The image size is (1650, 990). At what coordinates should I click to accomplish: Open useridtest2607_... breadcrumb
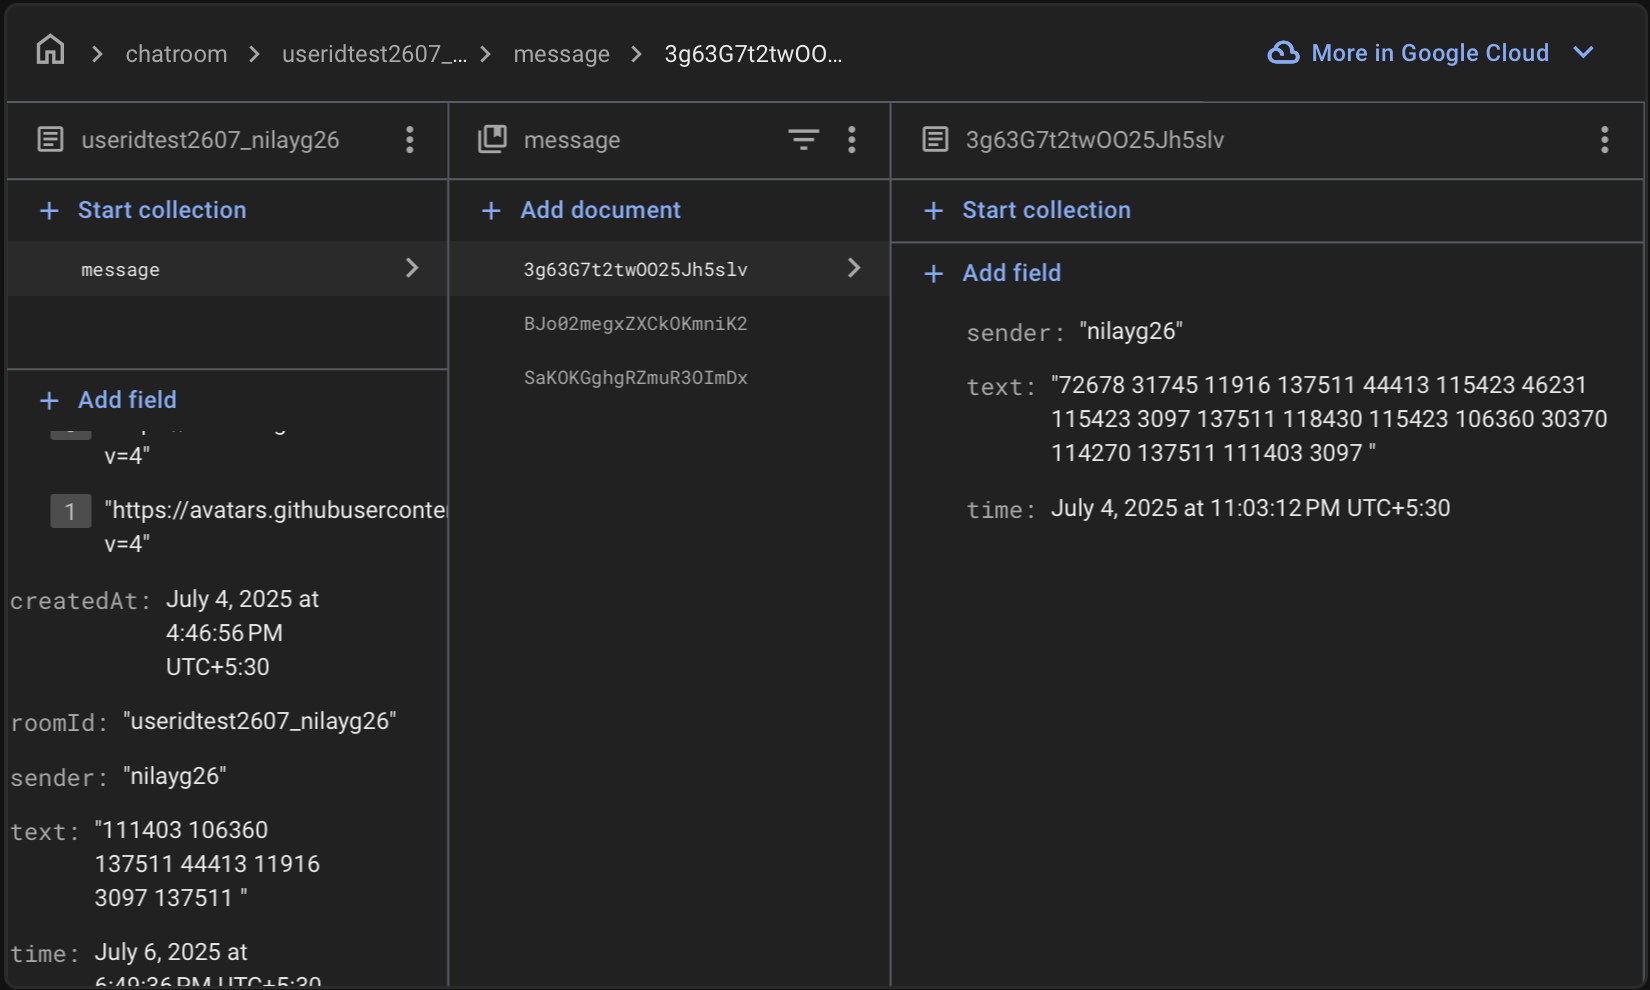[374, 54]
